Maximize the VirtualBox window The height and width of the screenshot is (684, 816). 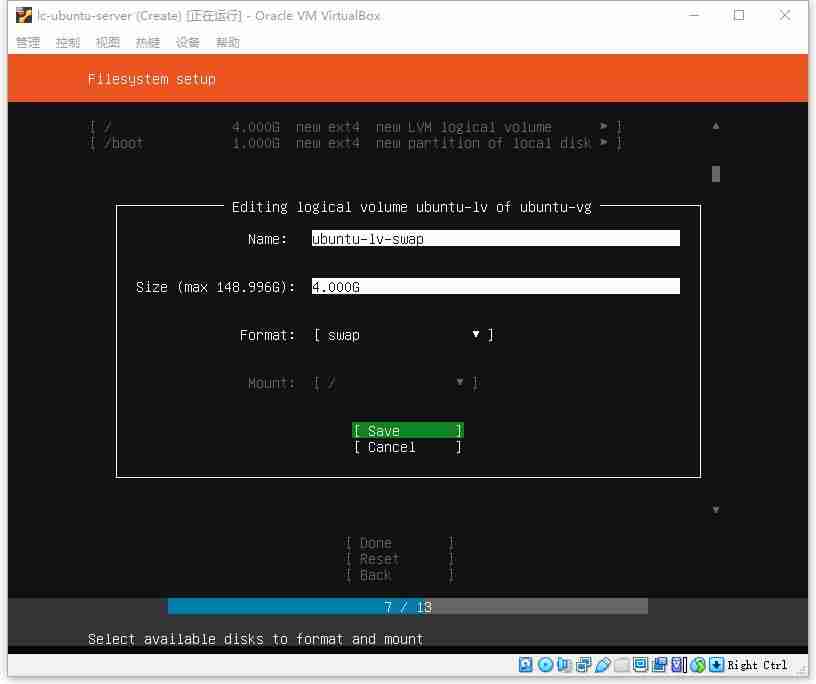739,16
